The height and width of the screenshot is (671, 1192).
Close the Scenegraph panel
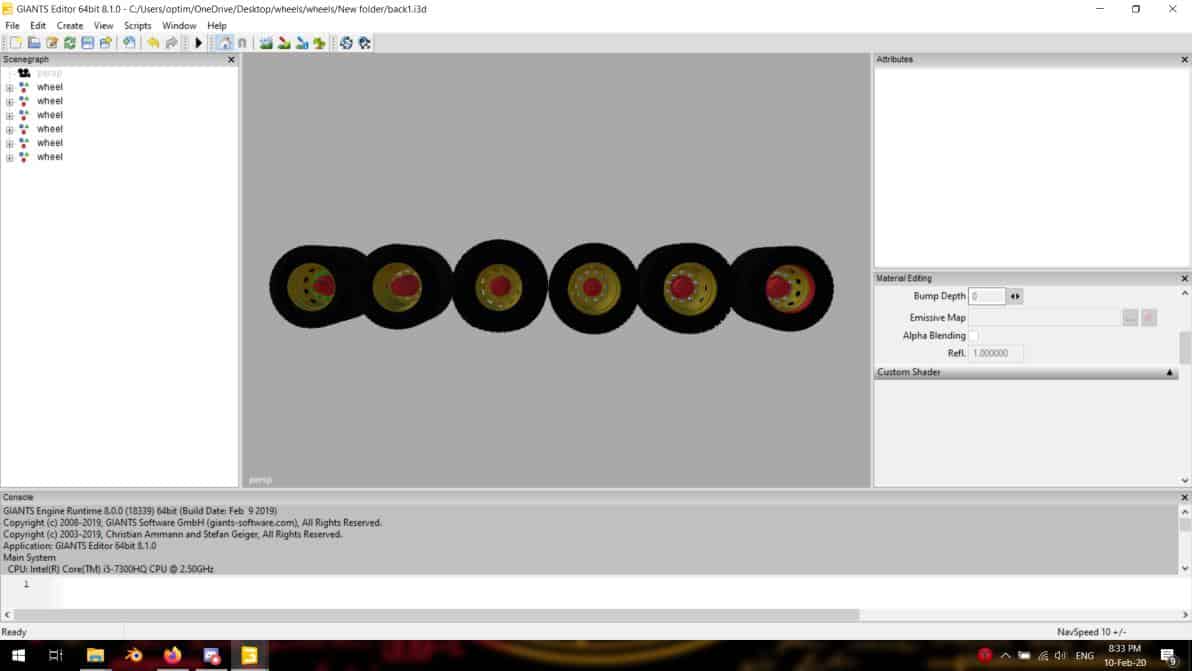tap(231, 60)
